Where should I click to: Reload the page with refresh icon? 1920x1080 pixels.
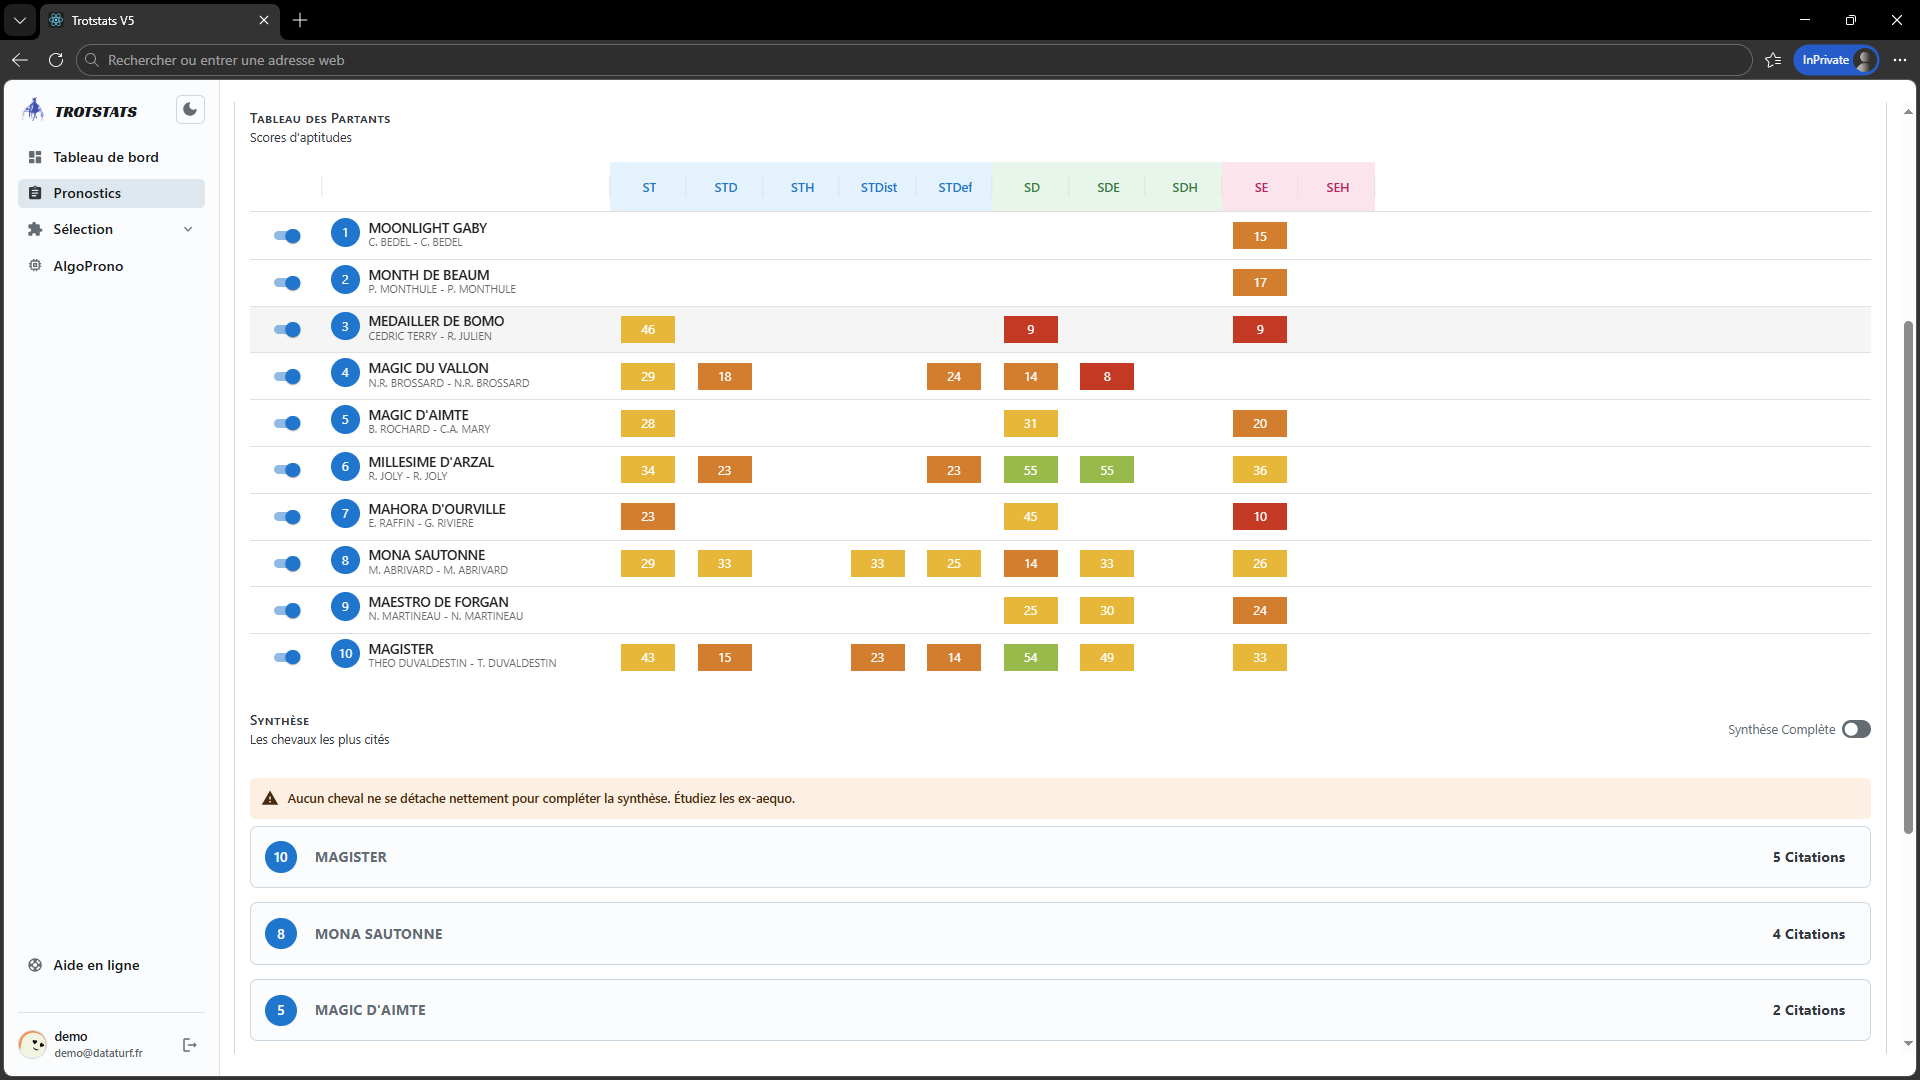[x=56, y=60]
